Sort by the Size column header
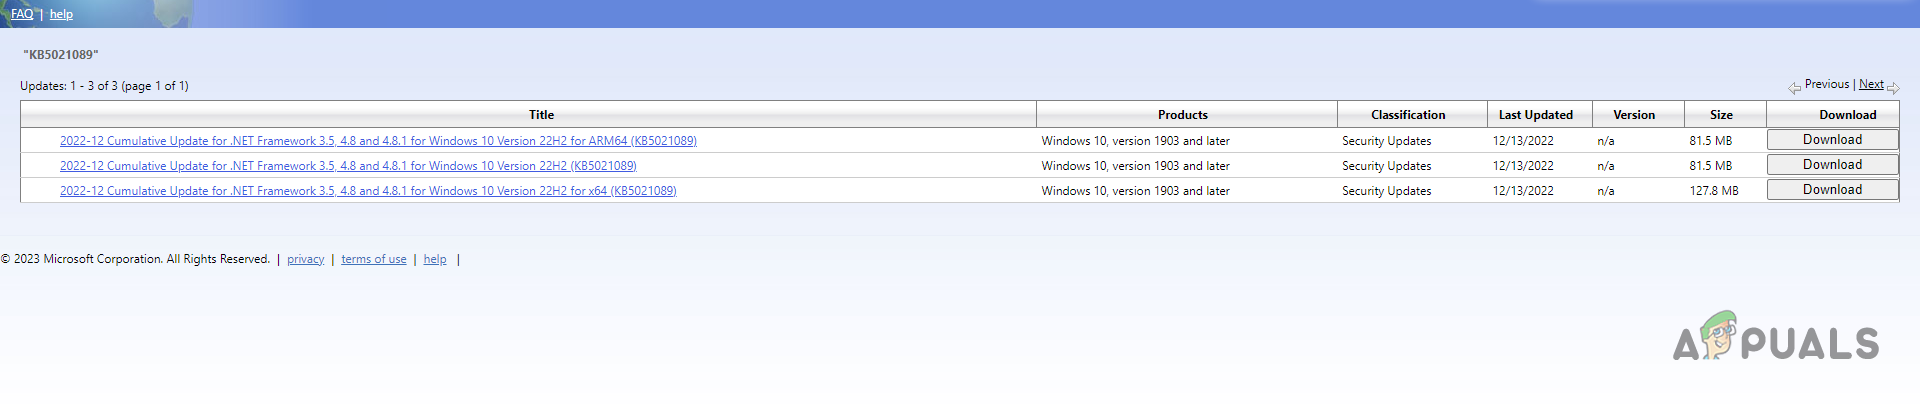The height and width of the screenshot is (404, 1920). coord(1721,115)
